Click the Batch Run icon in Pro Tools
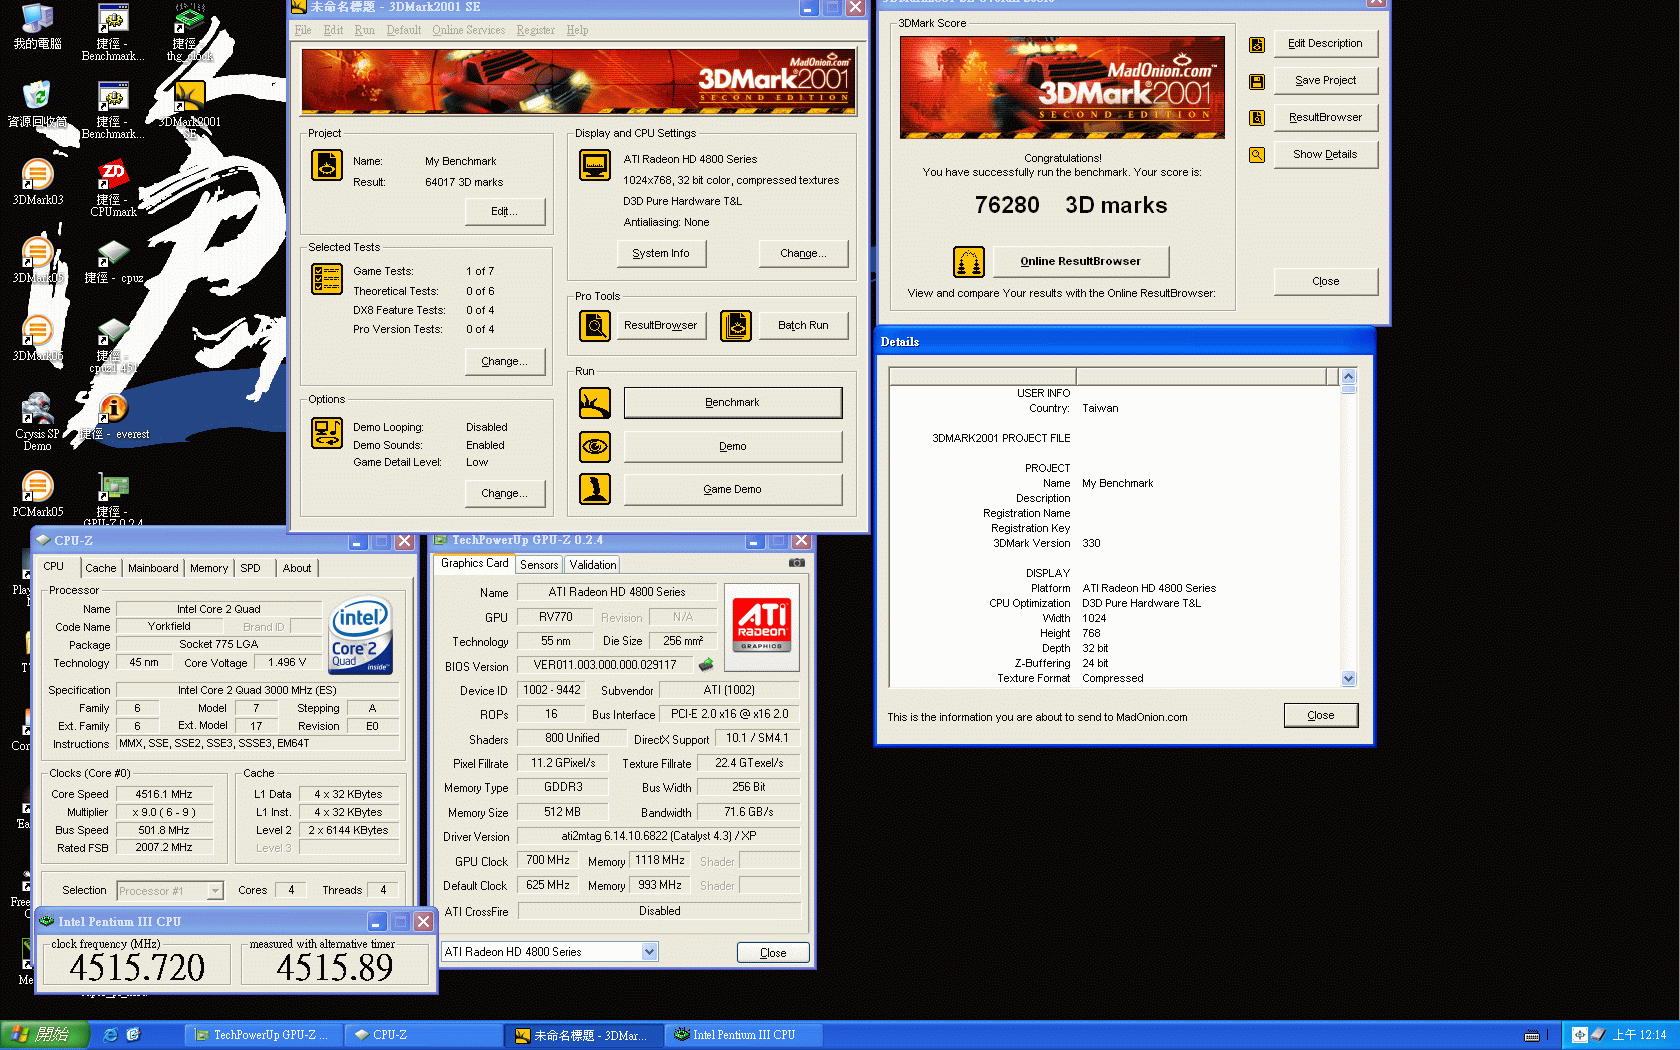 pyautogui.click(x=736, y=326)
